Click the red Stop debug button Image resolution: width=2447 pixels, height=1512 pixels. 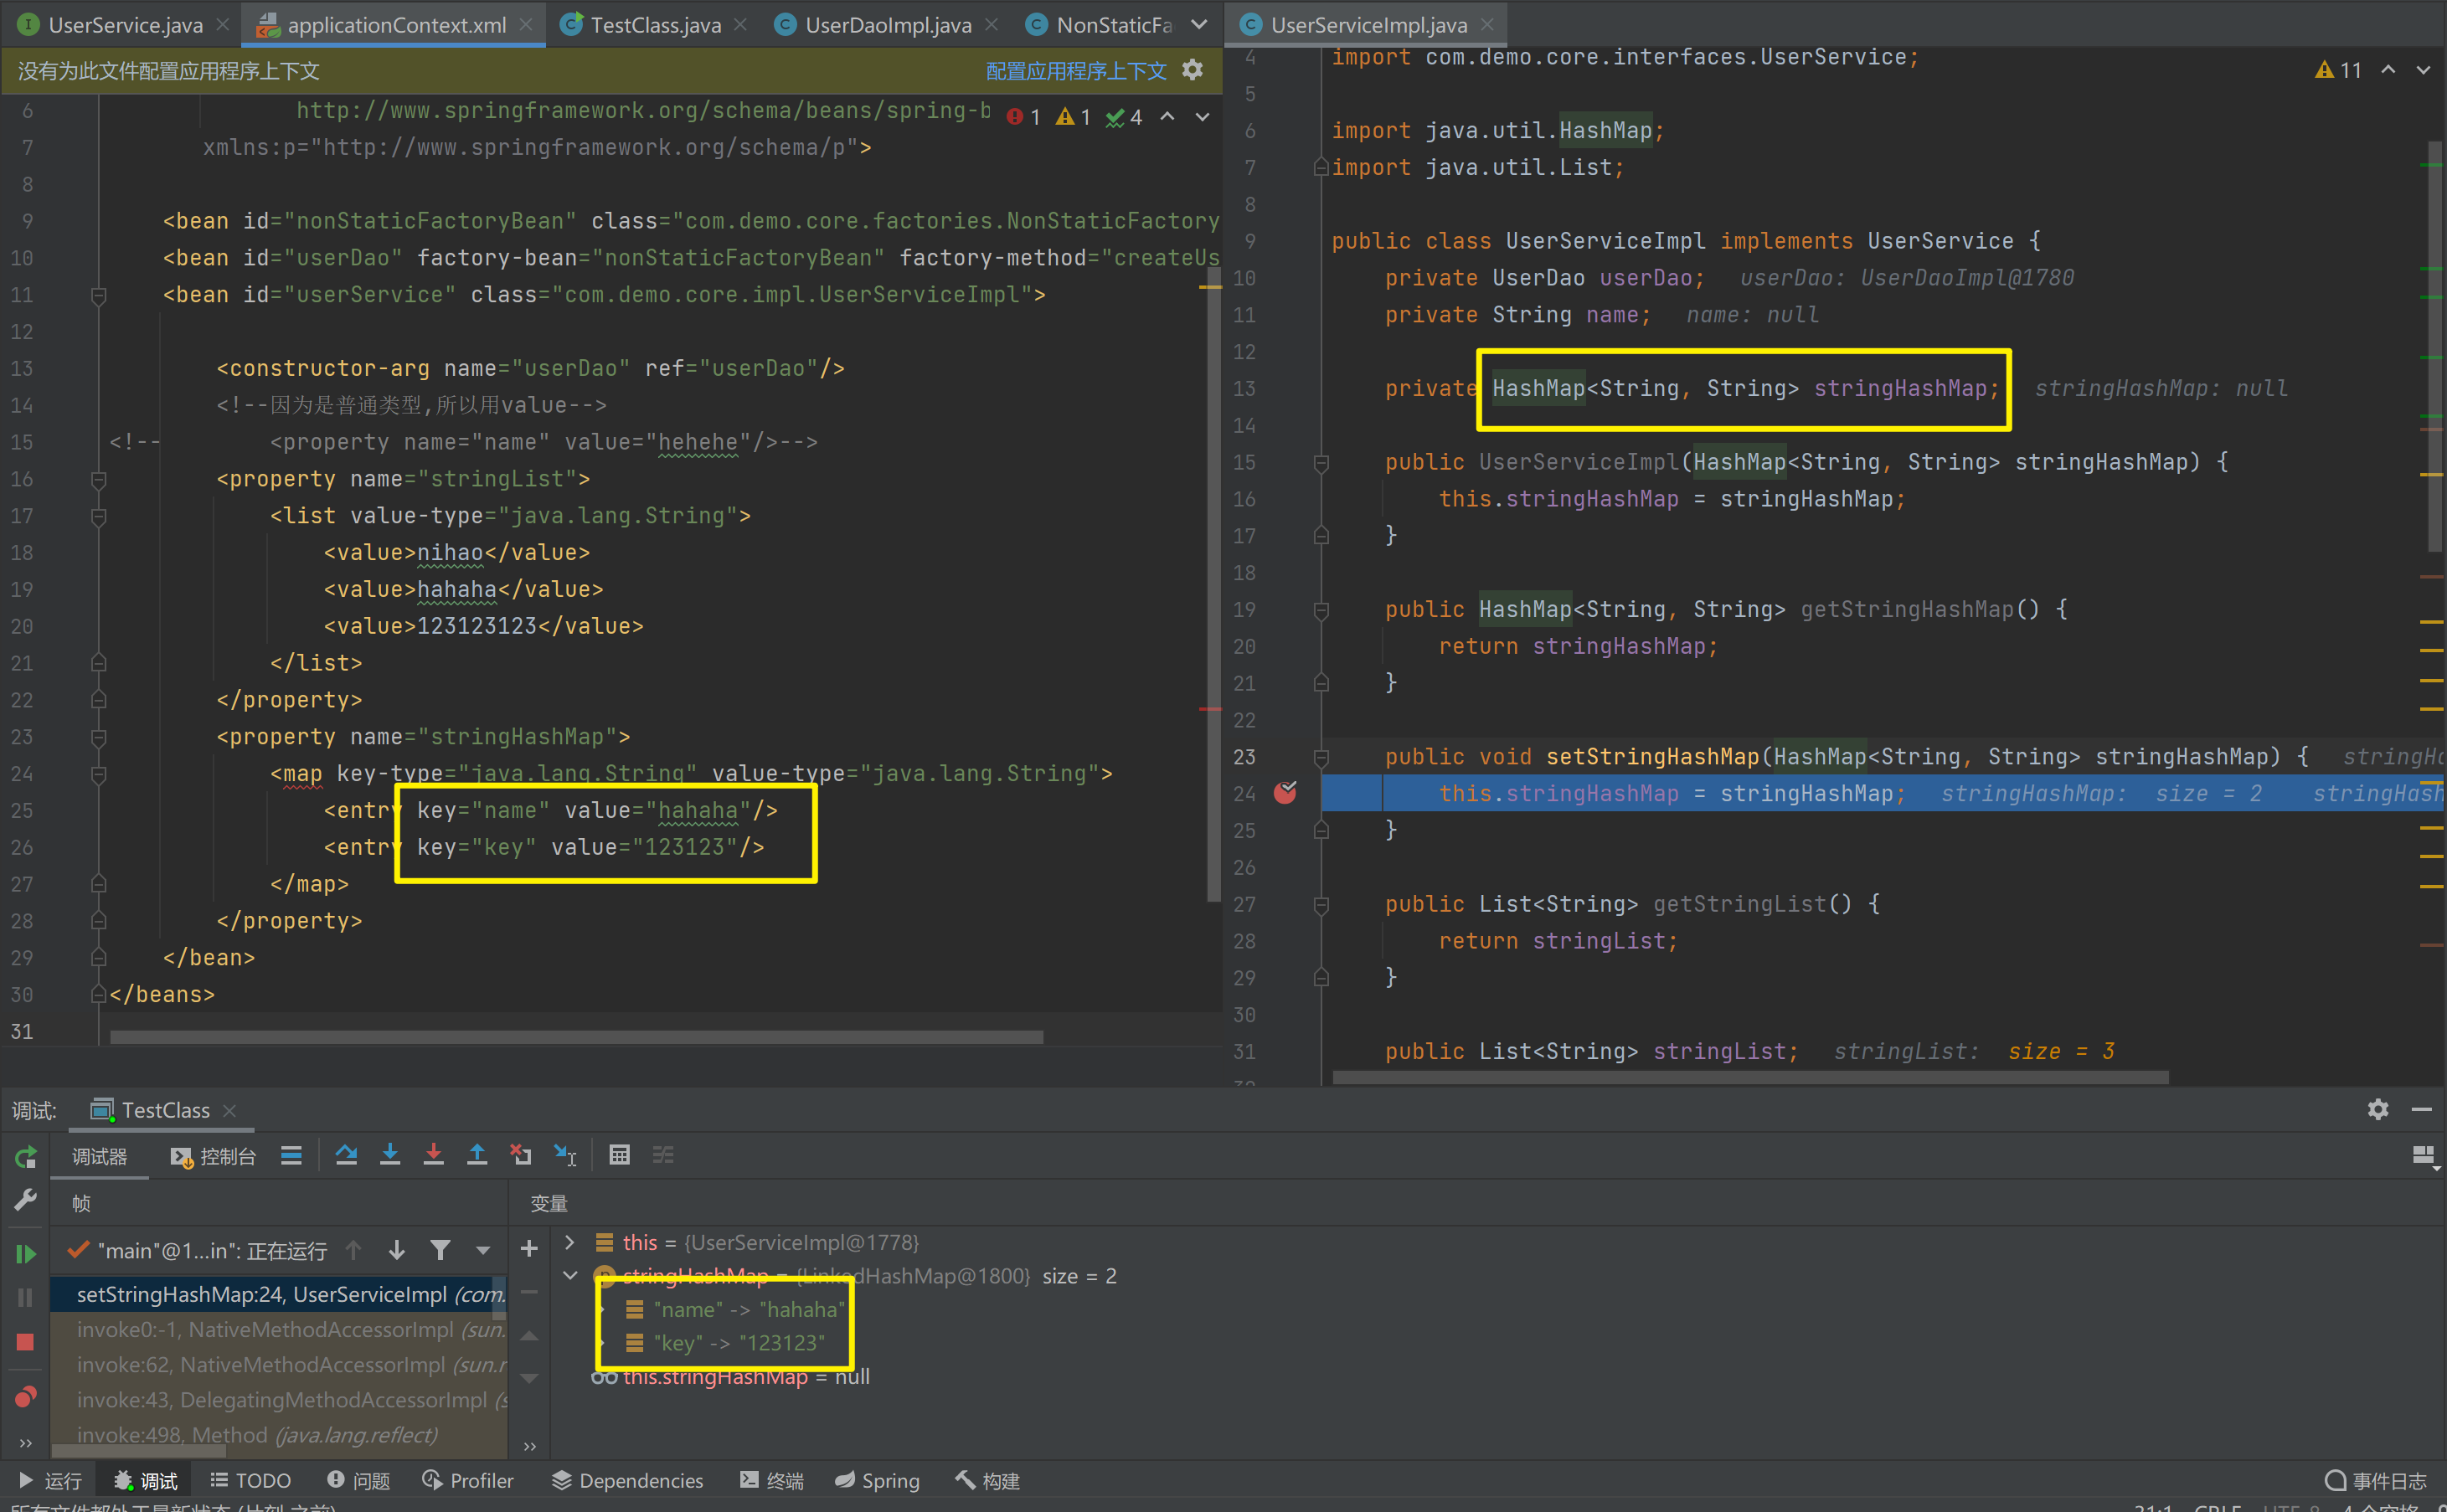pyautogui.click(x=25, y=1342)
